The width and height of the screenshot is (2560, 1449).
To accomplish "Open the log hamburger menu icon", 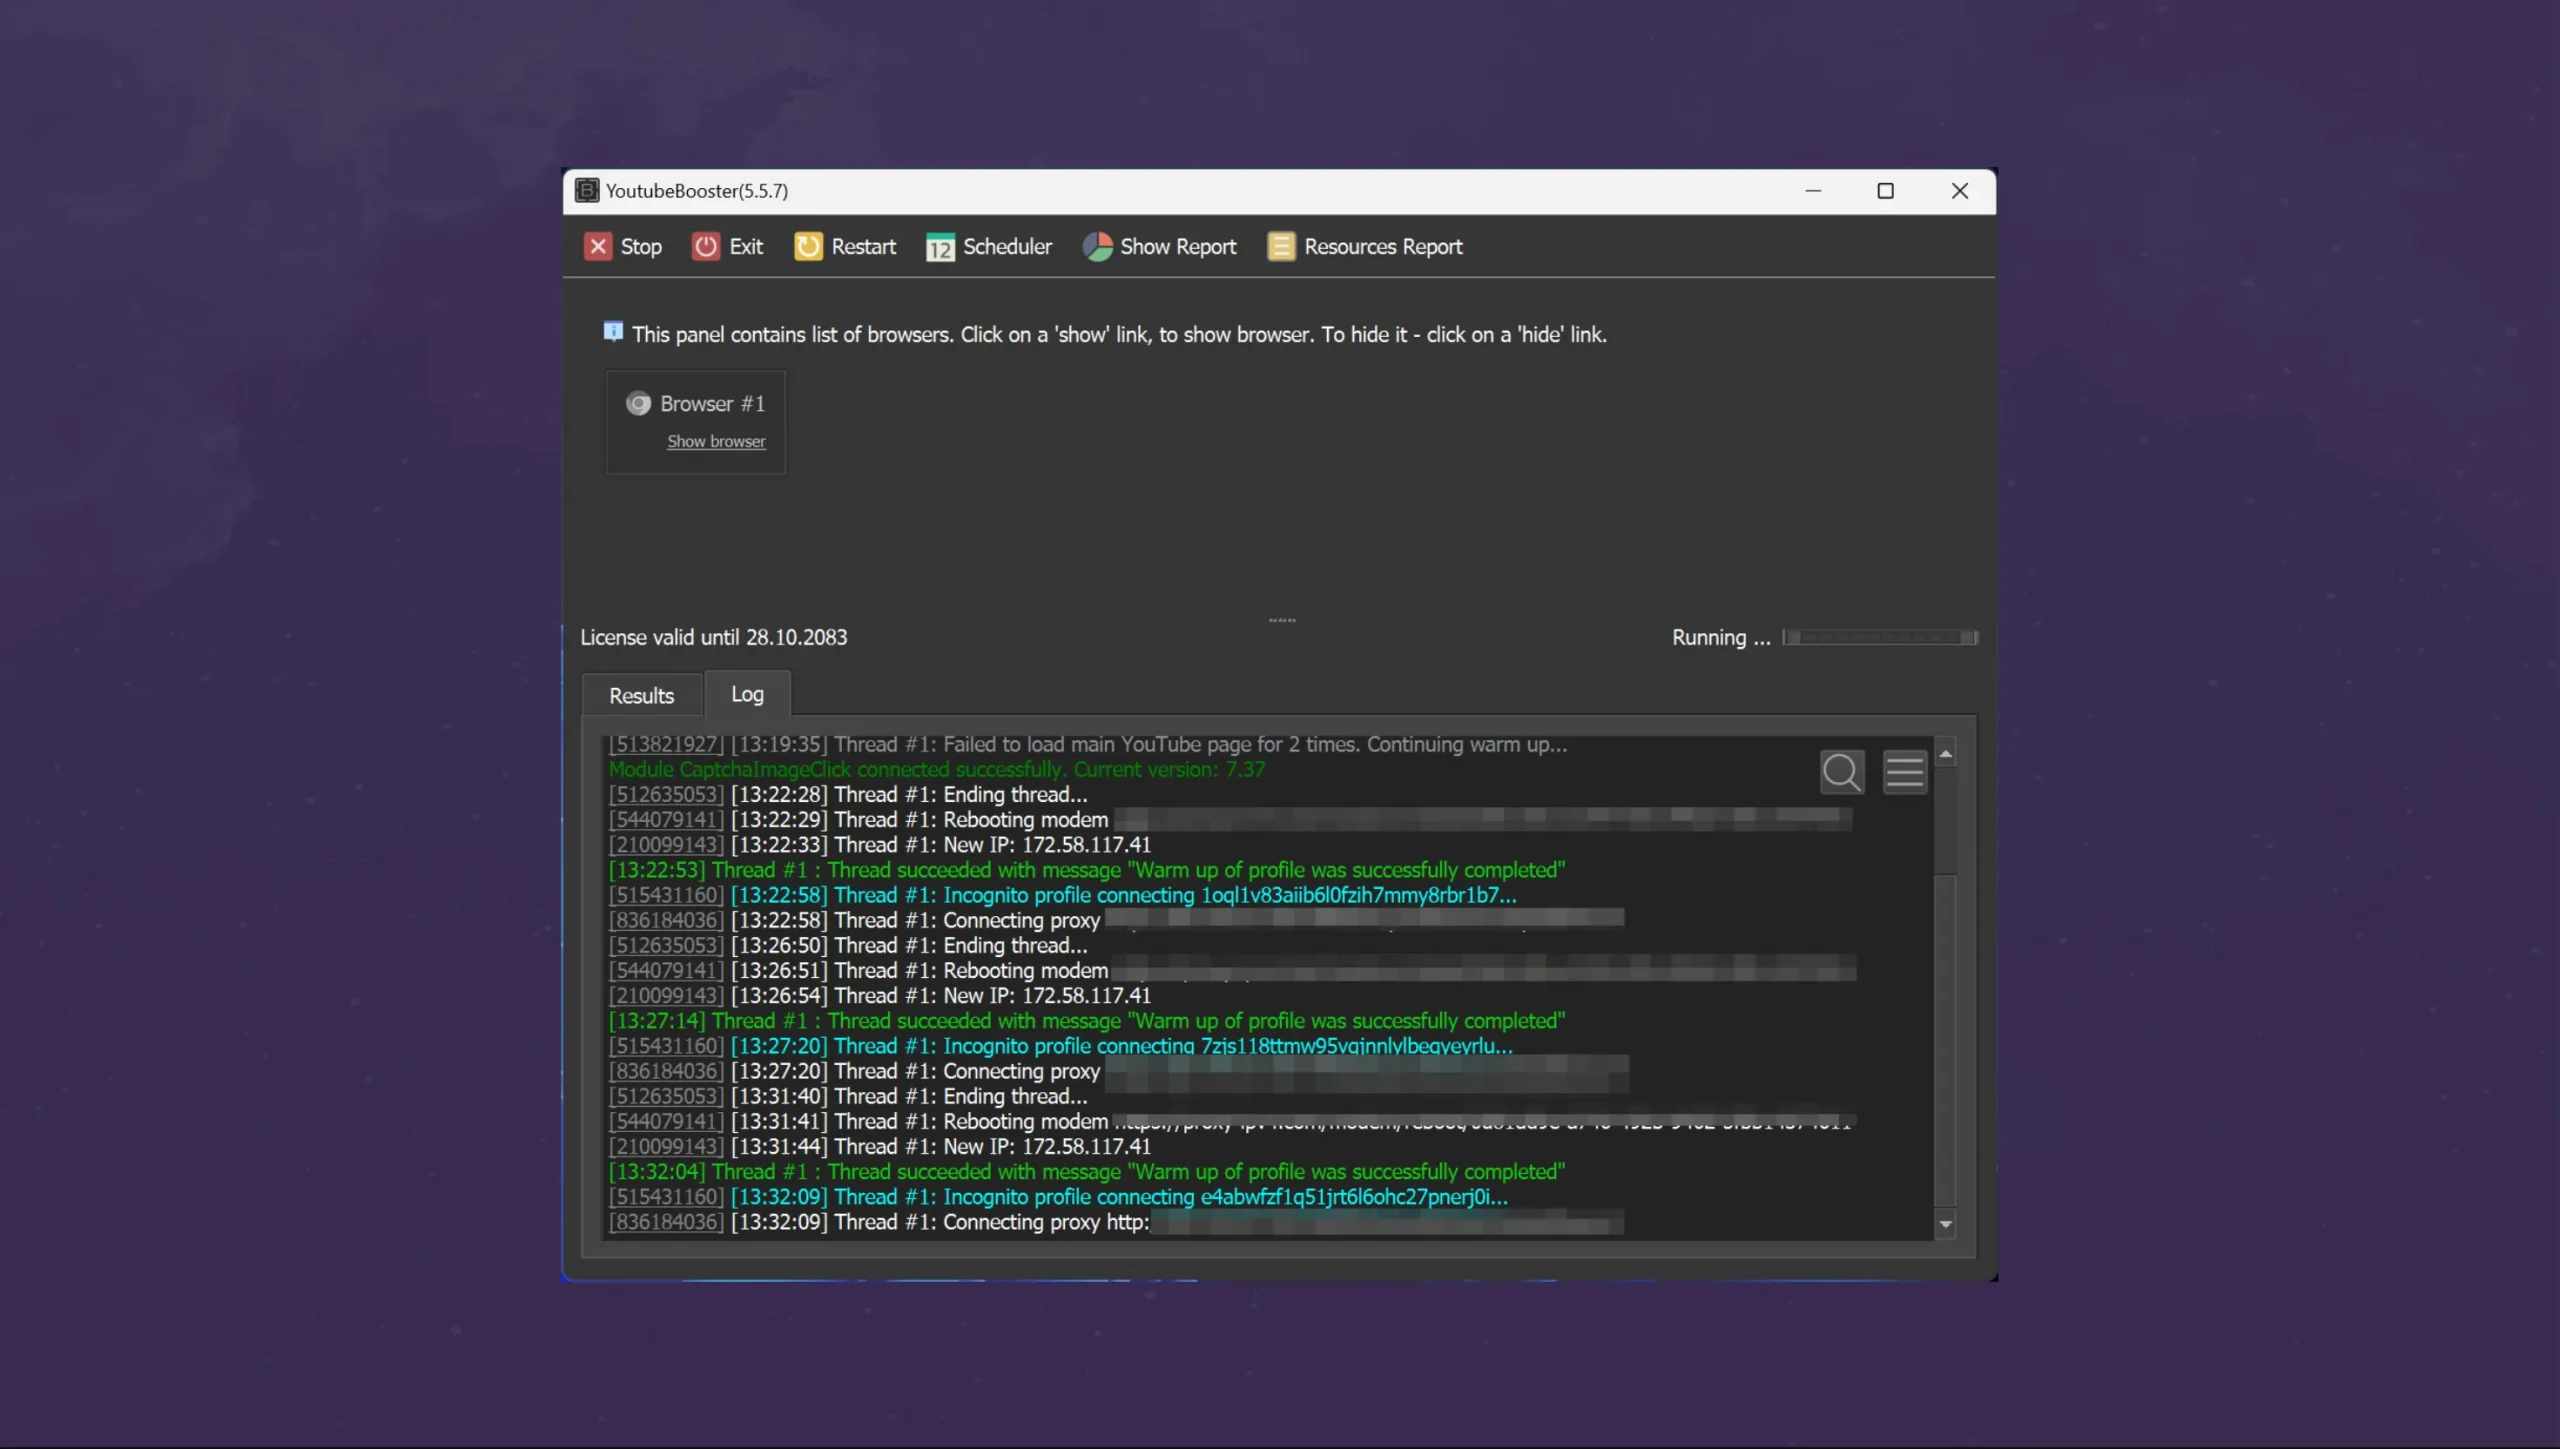I will pos(1905,772).
